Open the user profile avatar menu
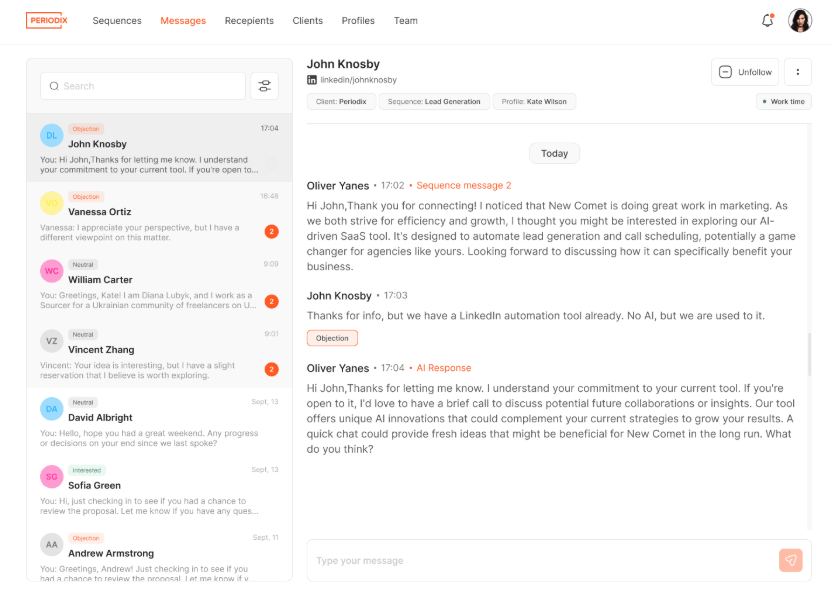Image resolution: width=832 pixels, height=591 pixels. coord(800,21)
